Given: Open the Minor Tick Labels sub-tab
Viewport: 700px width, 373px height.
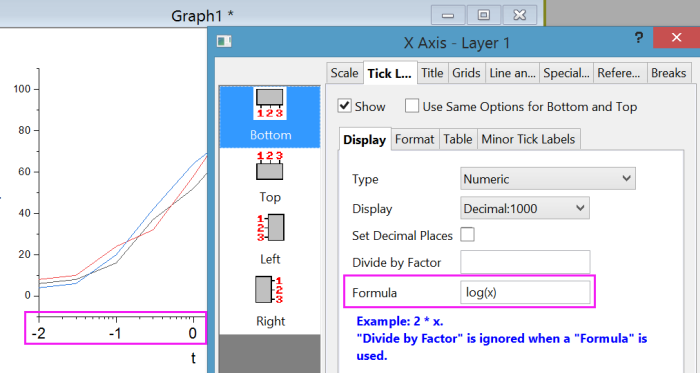Looking at the screenshot, I should [x=528, y=139].
